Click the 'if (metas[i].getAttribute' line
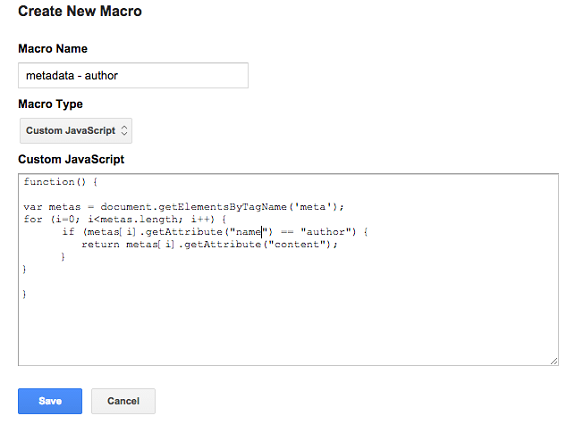This screenshot has width=575, height=424. tap(215, 232)
